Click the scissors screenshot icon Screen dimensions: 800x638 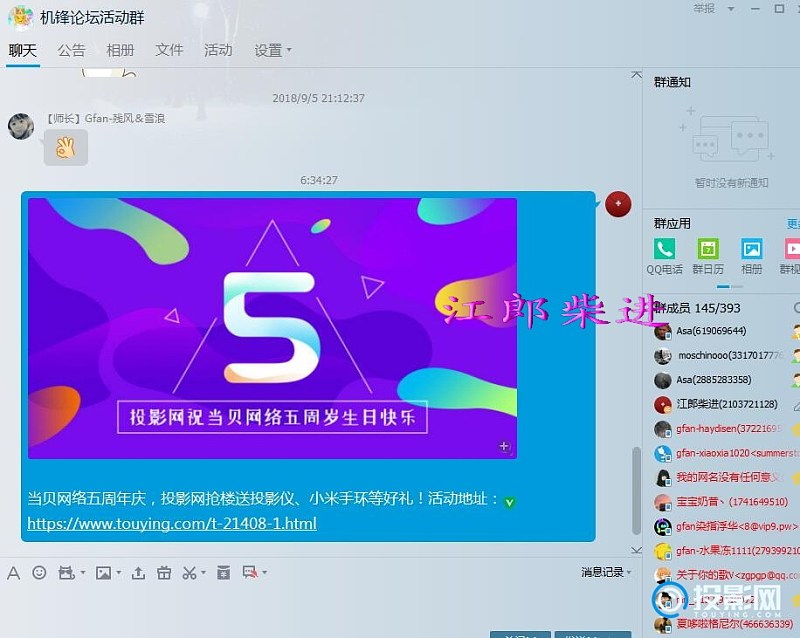[188, 573]
